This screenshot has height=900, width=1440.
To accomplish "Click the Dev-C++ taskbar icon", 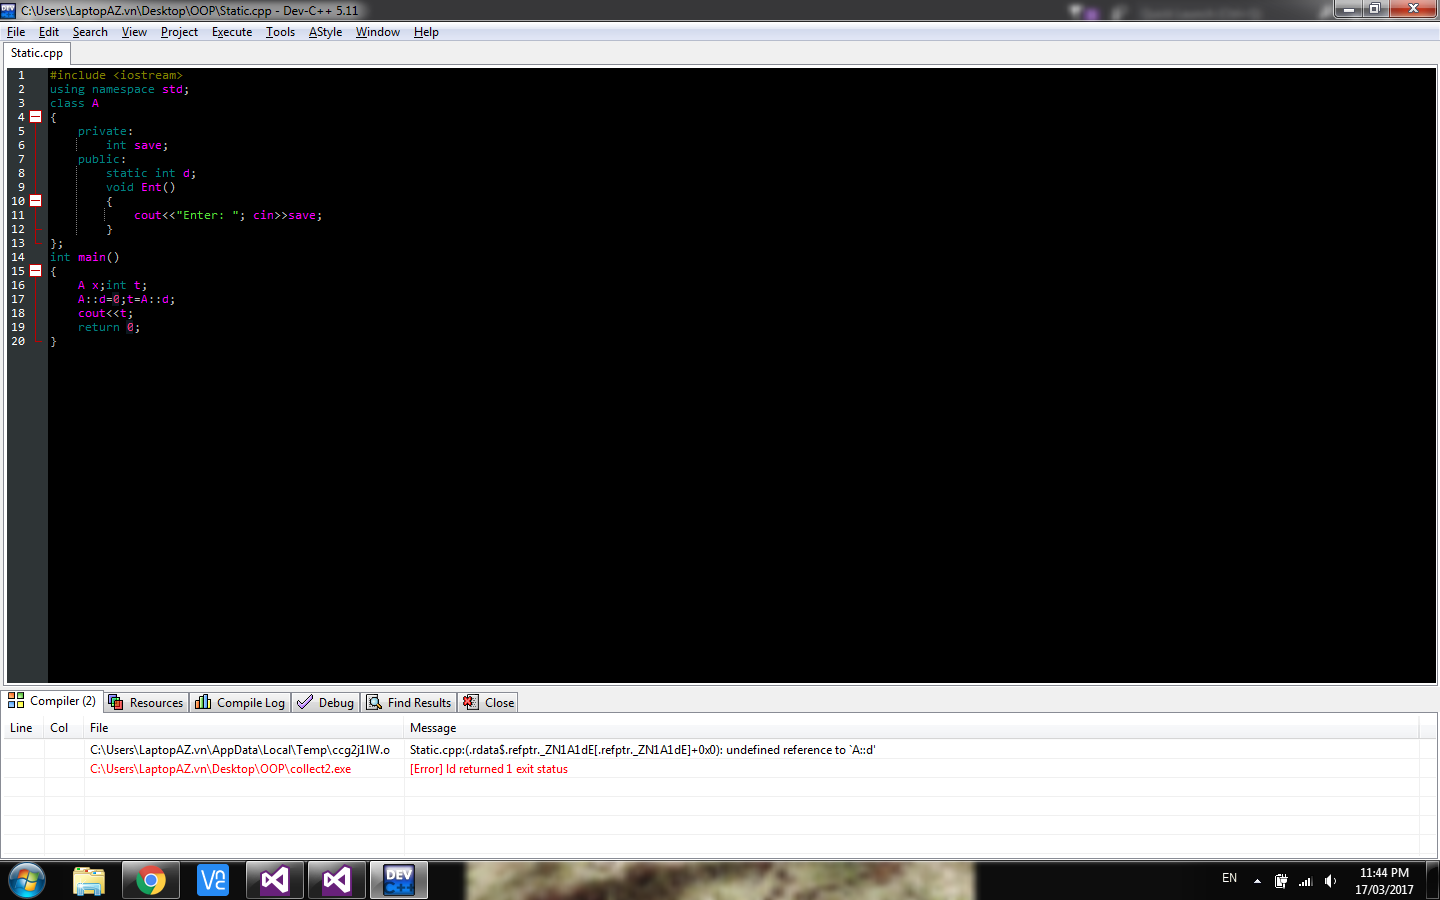I will (399, 880).
